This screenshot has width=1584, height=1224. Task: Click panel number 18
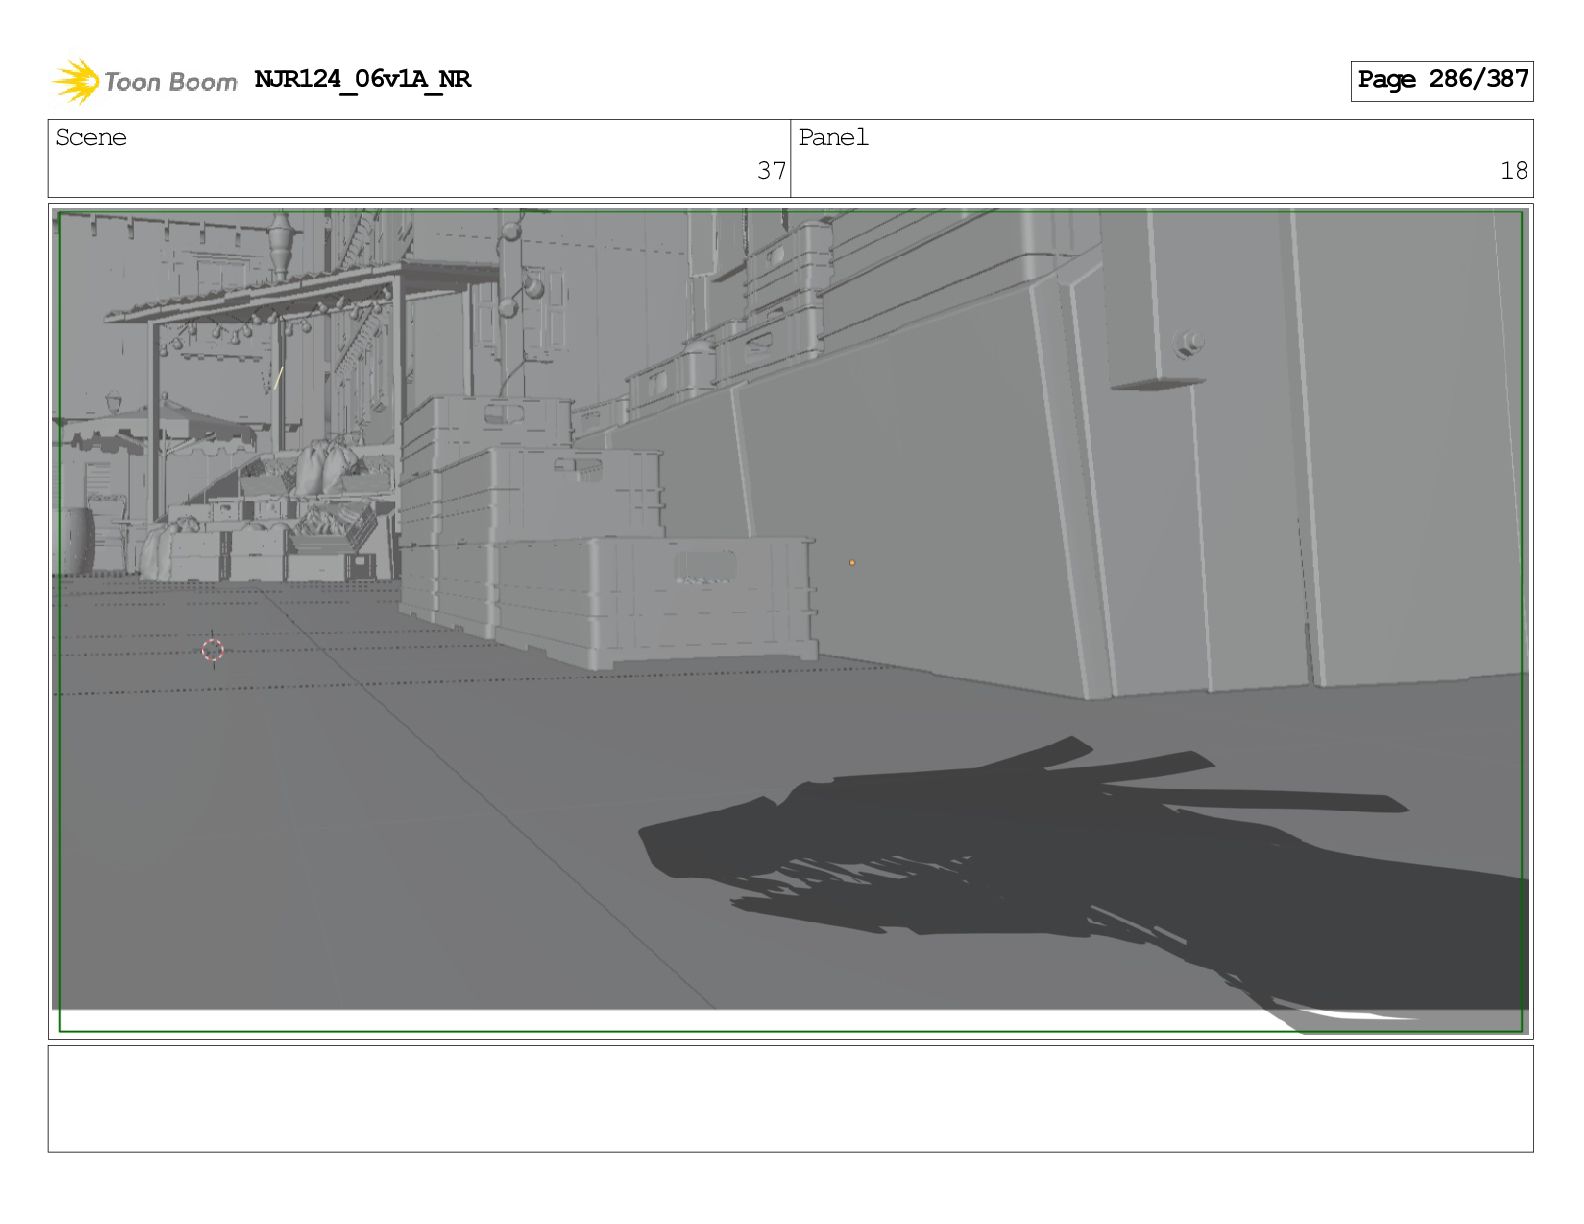(1514, 171)
